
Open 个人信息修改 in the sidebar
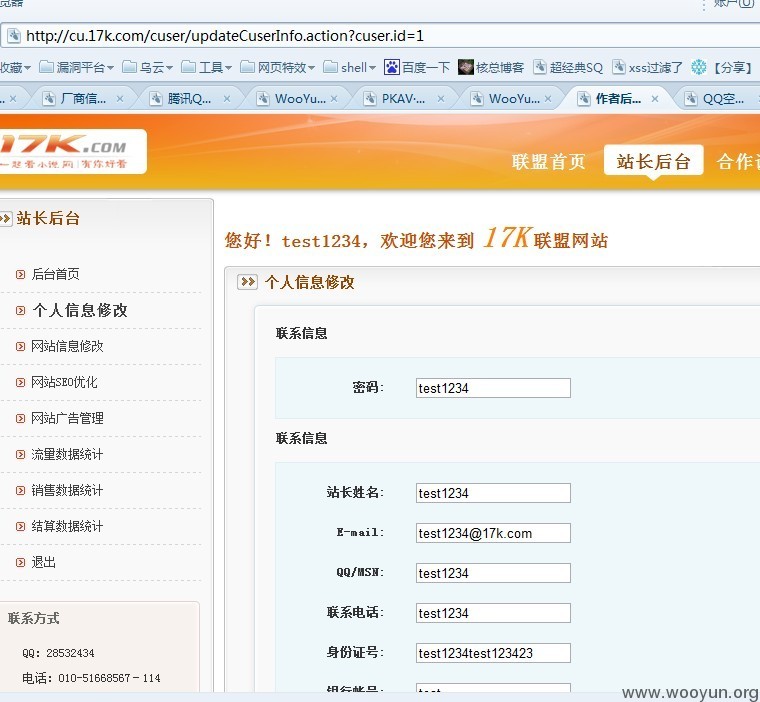(x=80, y=310)
